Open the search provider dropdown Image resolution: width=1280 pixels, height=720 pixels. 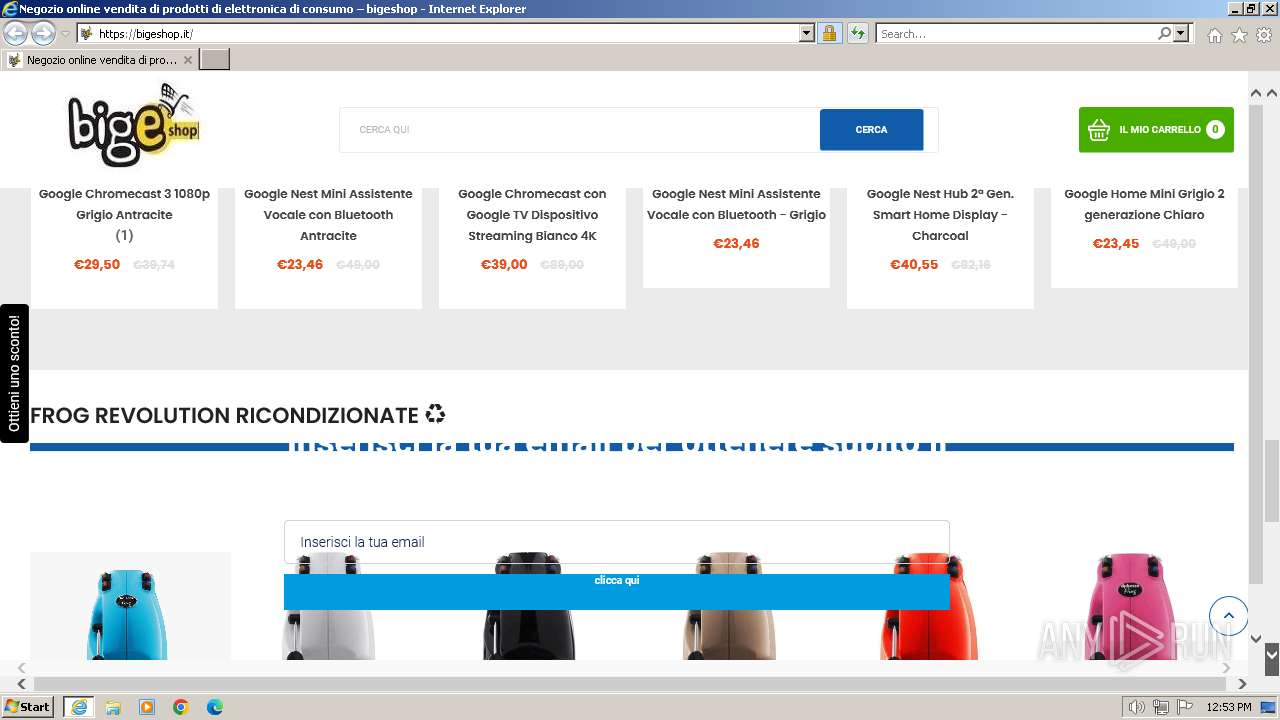1182,33
